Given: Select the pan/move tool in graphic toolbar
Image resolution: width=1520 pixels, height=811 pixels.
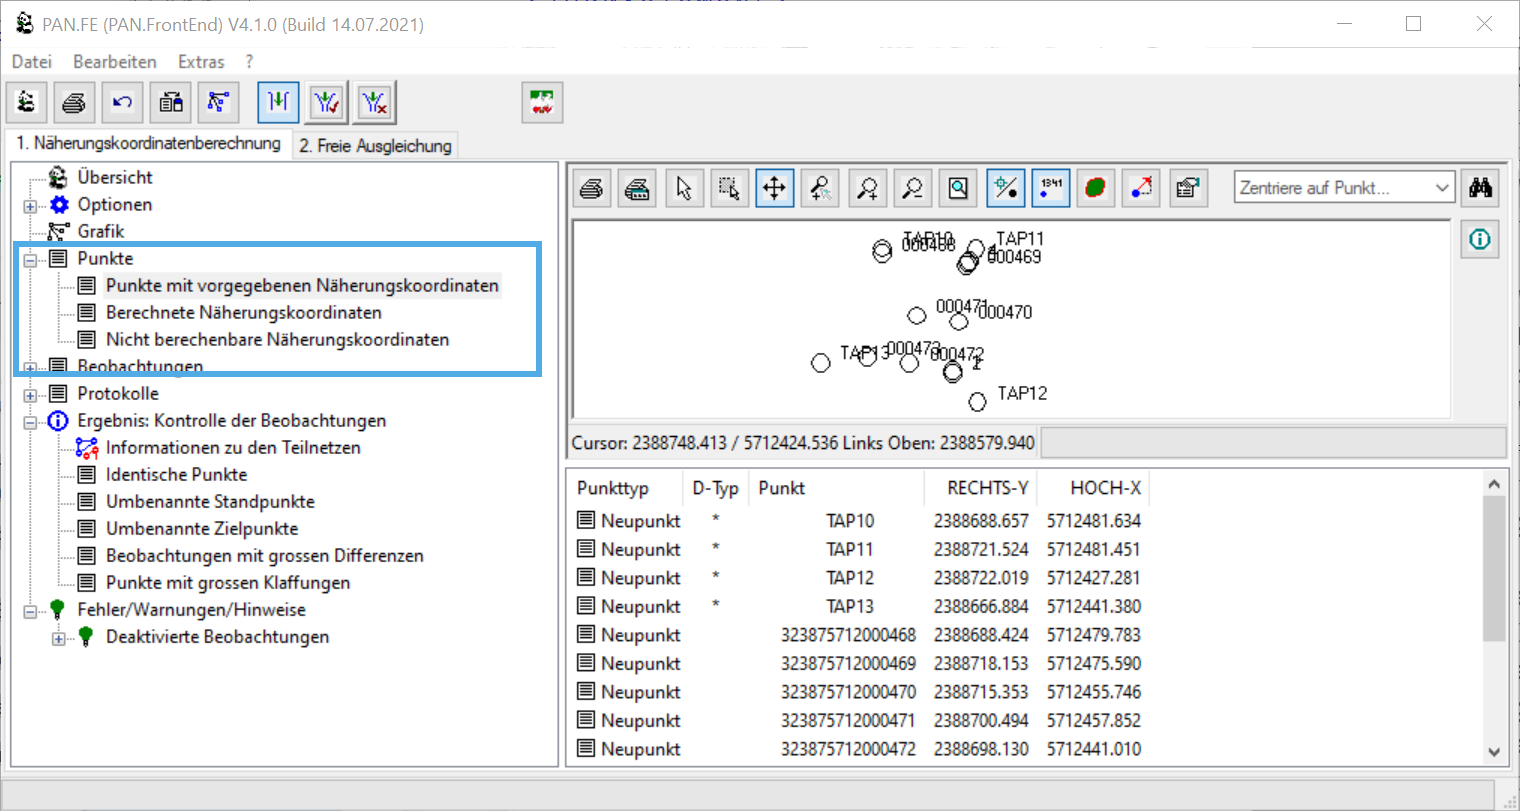Looking at the screenshot, I should point(774,188).
